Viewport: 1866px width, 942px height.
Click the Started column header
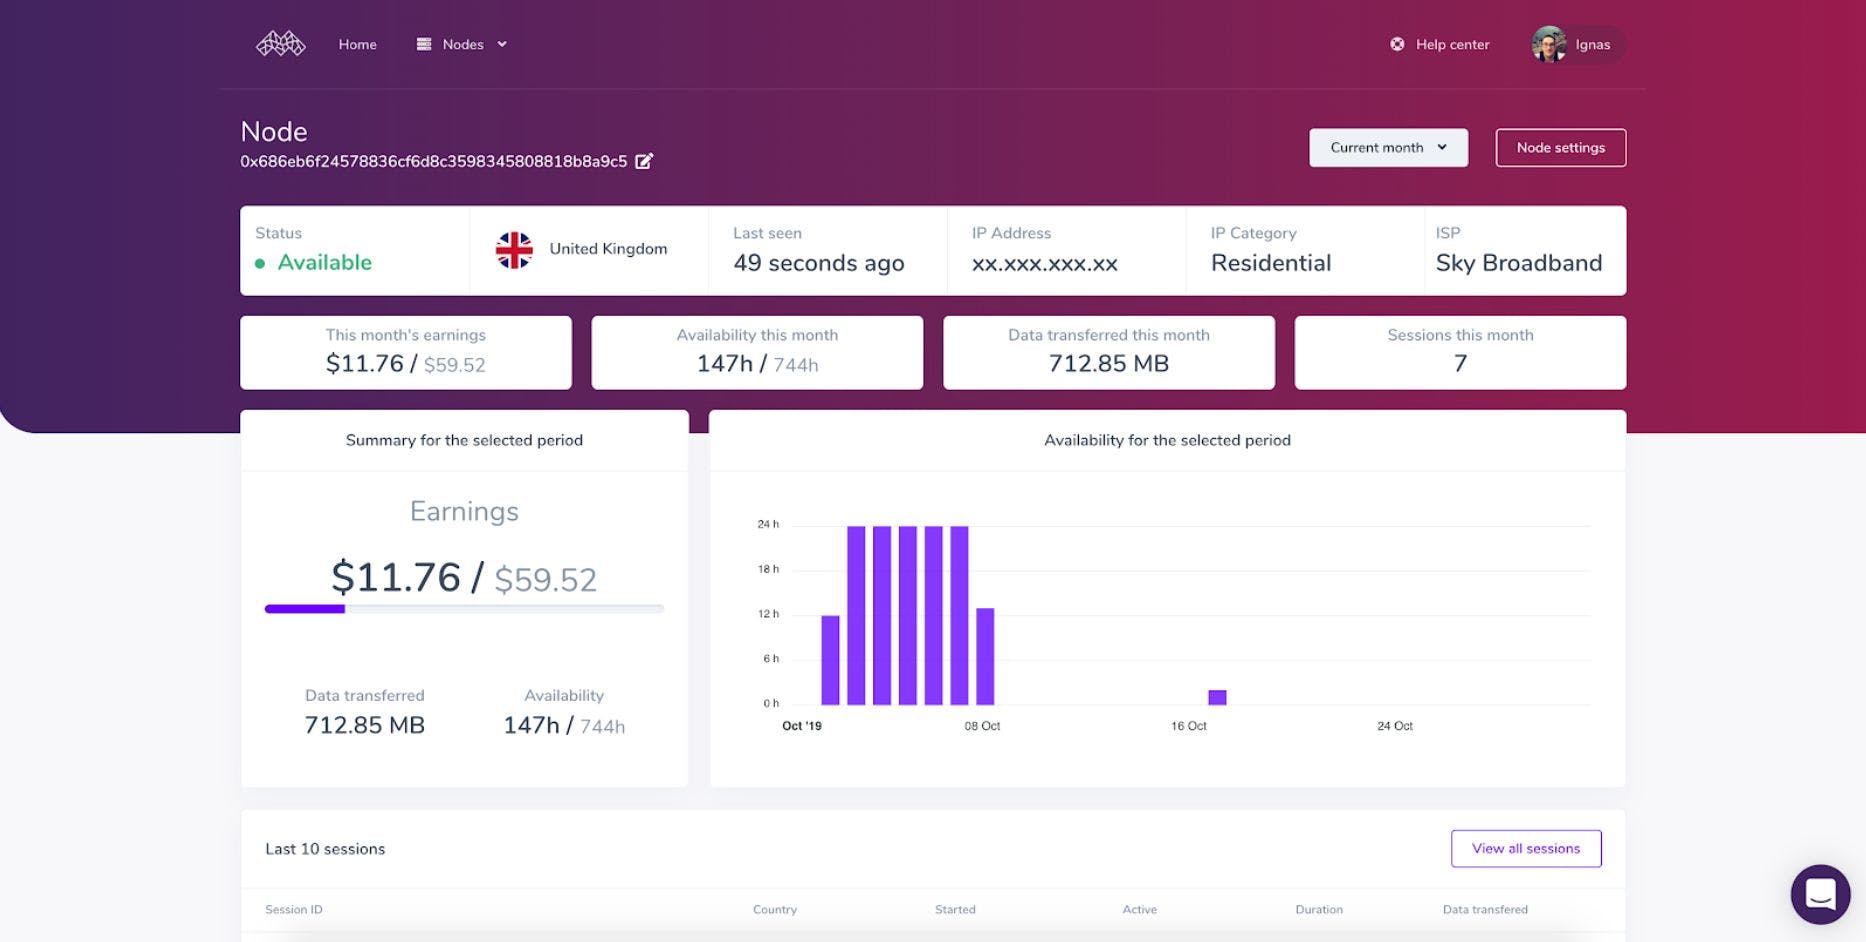(x=954, y=909)
